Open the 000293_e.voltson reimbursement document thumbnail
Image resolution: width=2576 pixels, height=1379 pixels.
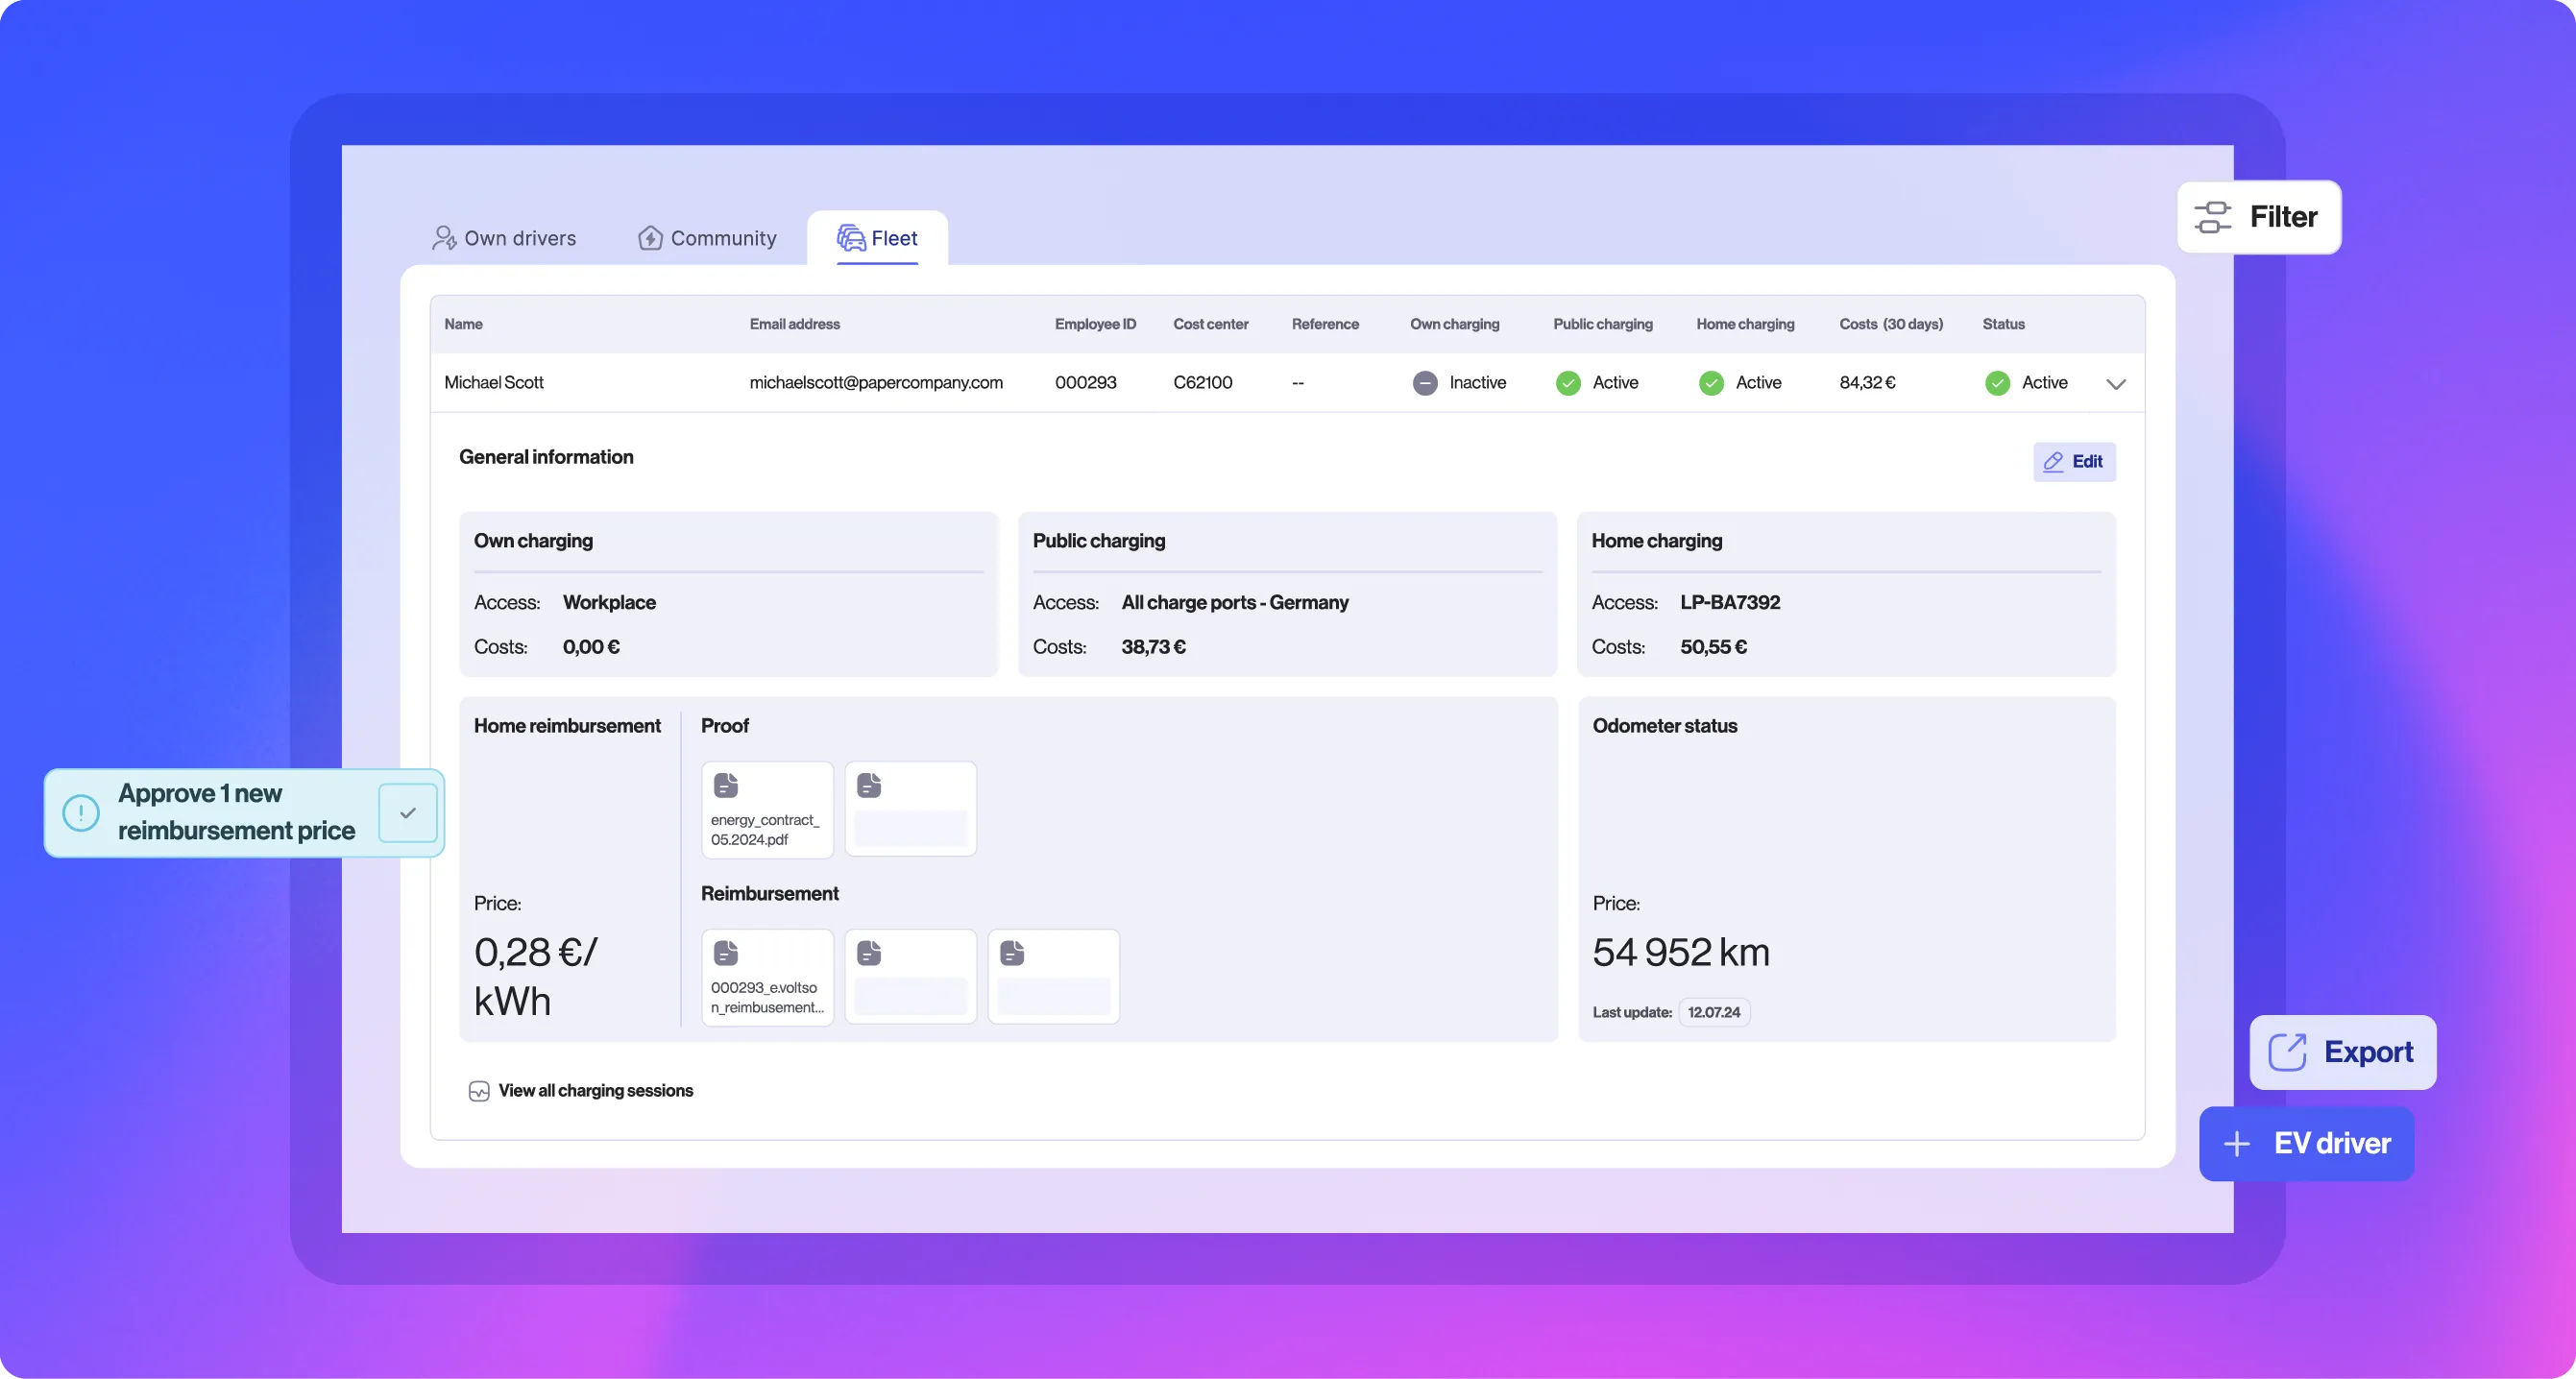coord(766,976)
